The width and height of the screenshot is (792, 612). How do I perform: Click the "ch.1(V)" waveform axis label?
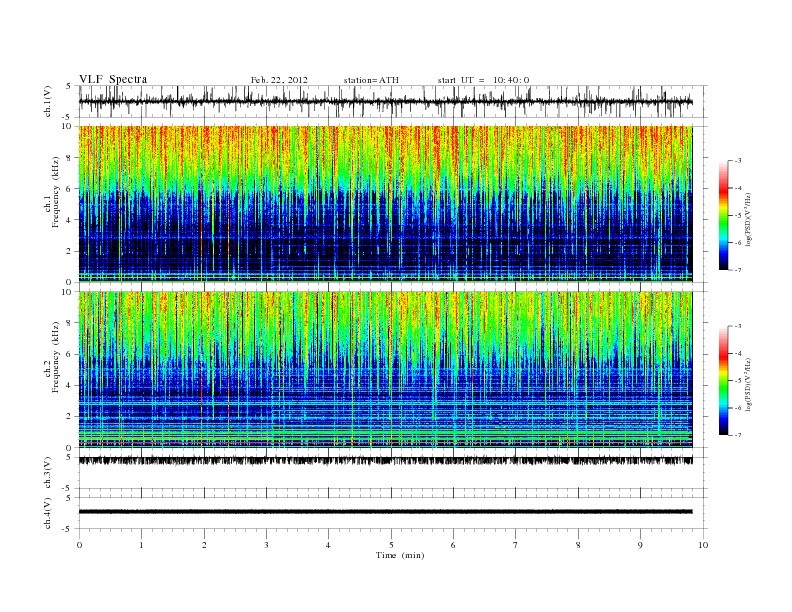48,101
